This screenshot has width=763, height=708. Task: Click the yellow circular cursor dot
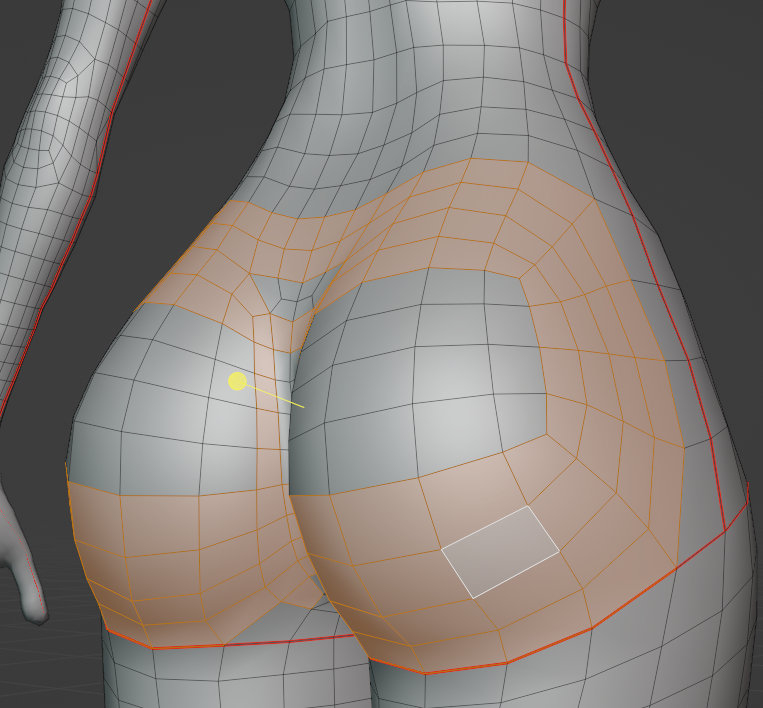pos(237,381)
